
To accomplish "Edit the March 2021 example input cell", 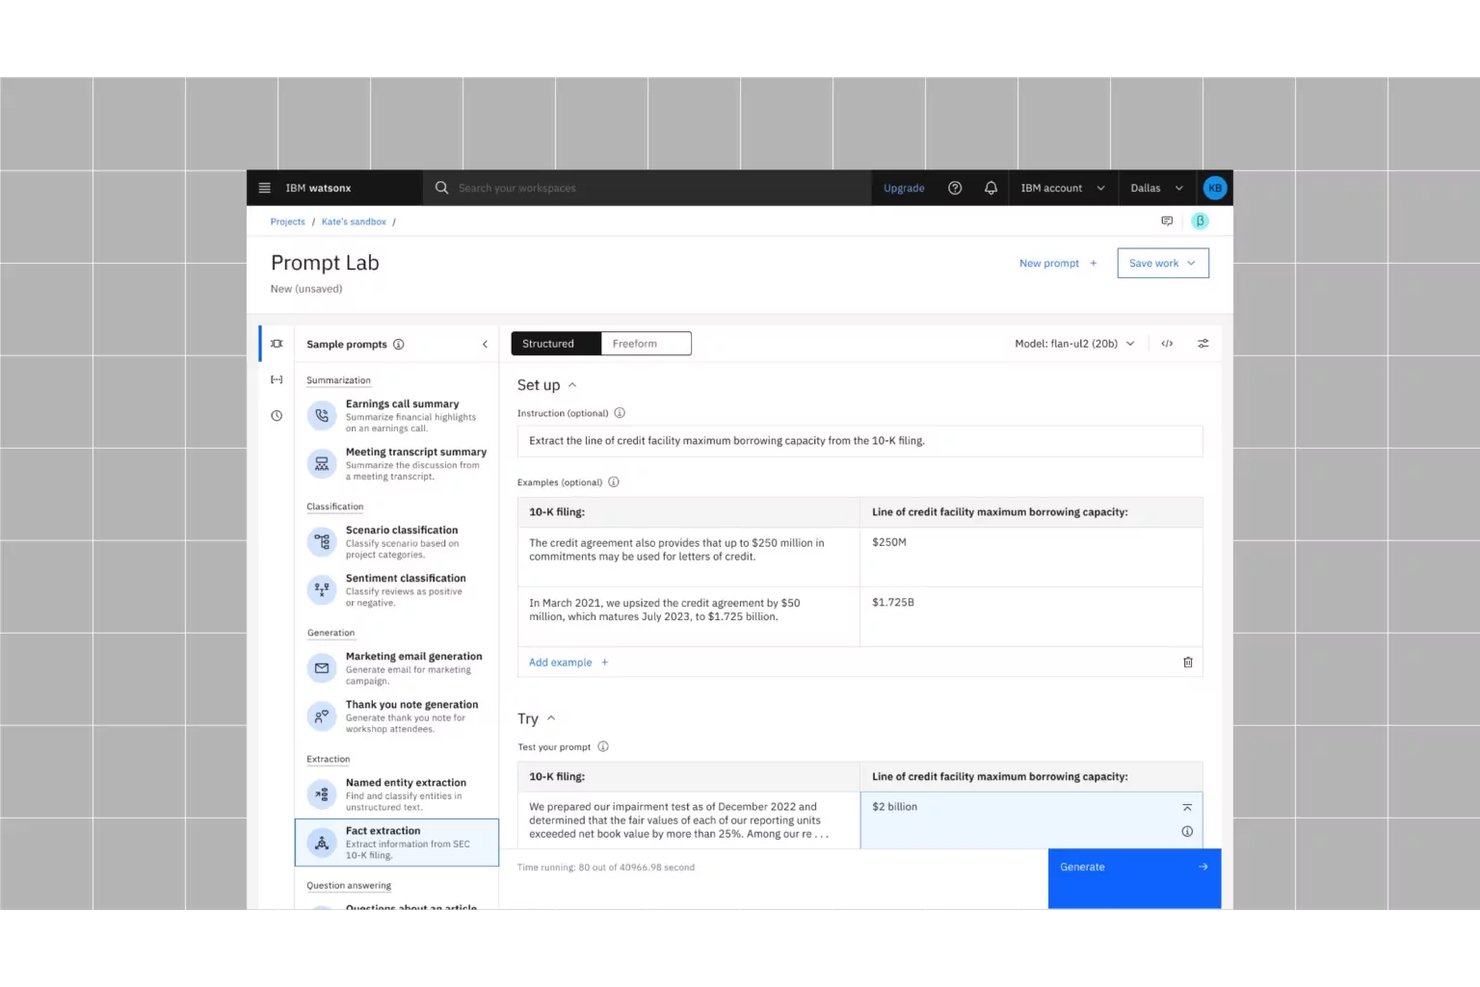I will [x=688, y=616].
